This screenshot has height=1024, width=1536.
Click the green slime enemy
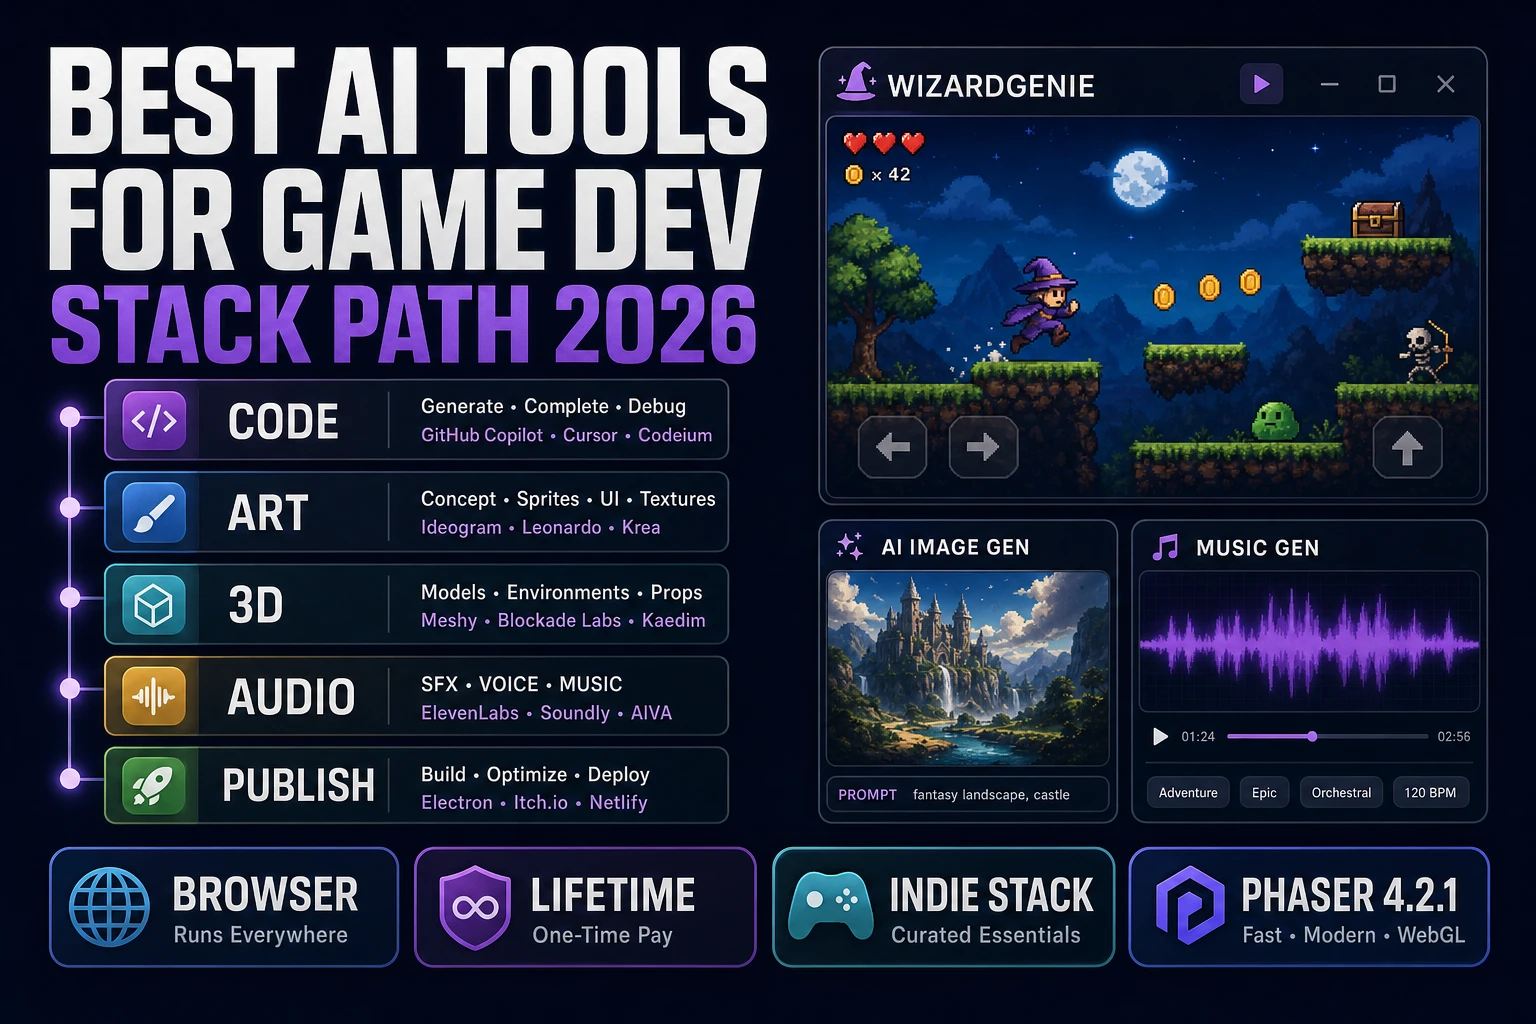click(x=1275, y=420)
